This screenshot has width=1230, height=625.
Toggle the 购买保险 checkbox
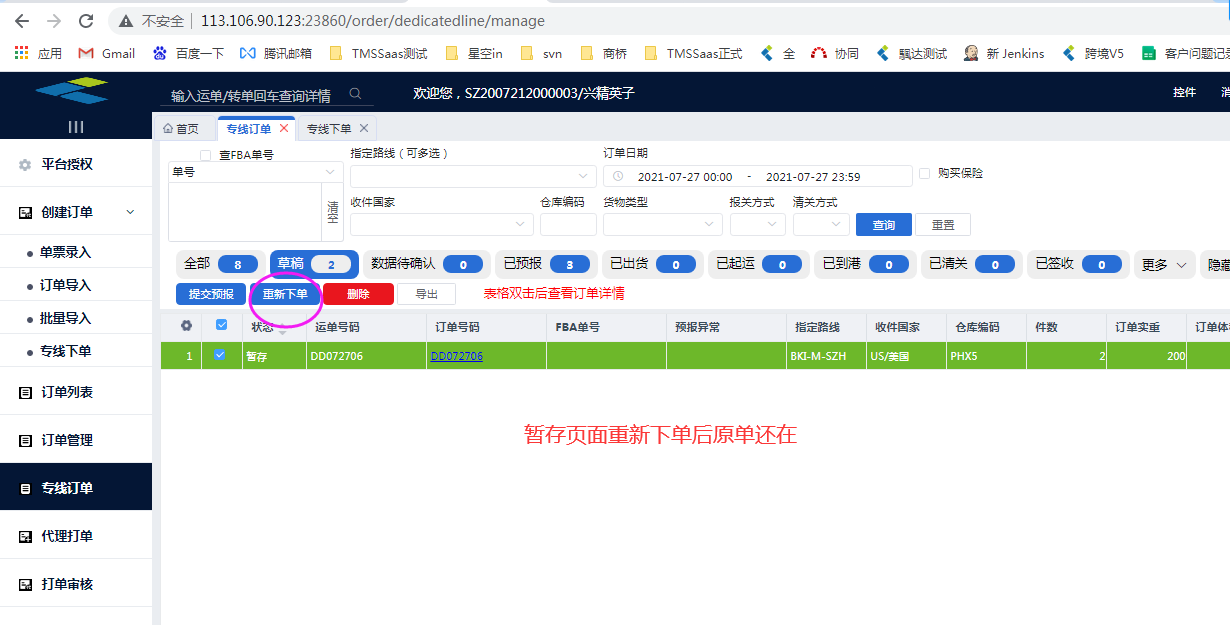tap(924, 173)
